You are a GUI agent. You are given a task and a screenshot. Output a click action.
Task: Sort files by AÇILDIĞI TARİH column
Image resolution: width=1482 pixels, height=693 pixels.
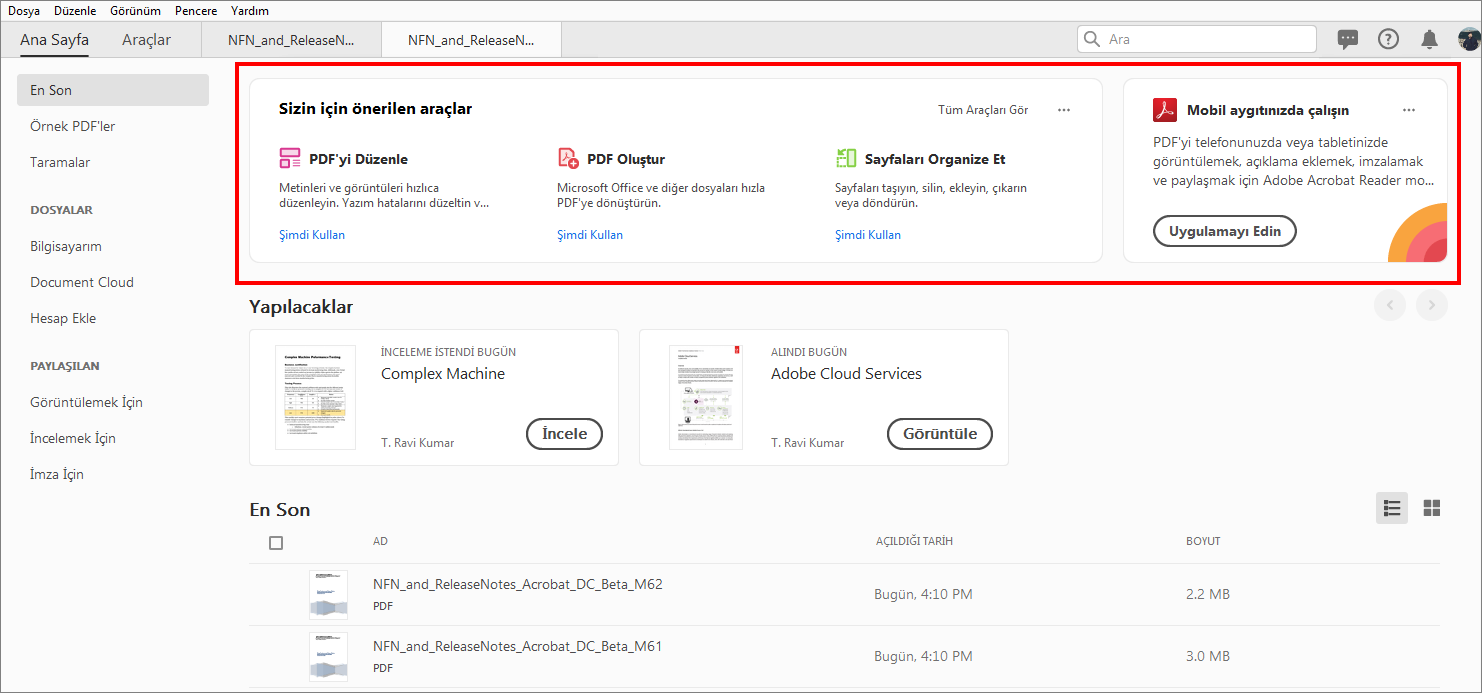(914, 541)
